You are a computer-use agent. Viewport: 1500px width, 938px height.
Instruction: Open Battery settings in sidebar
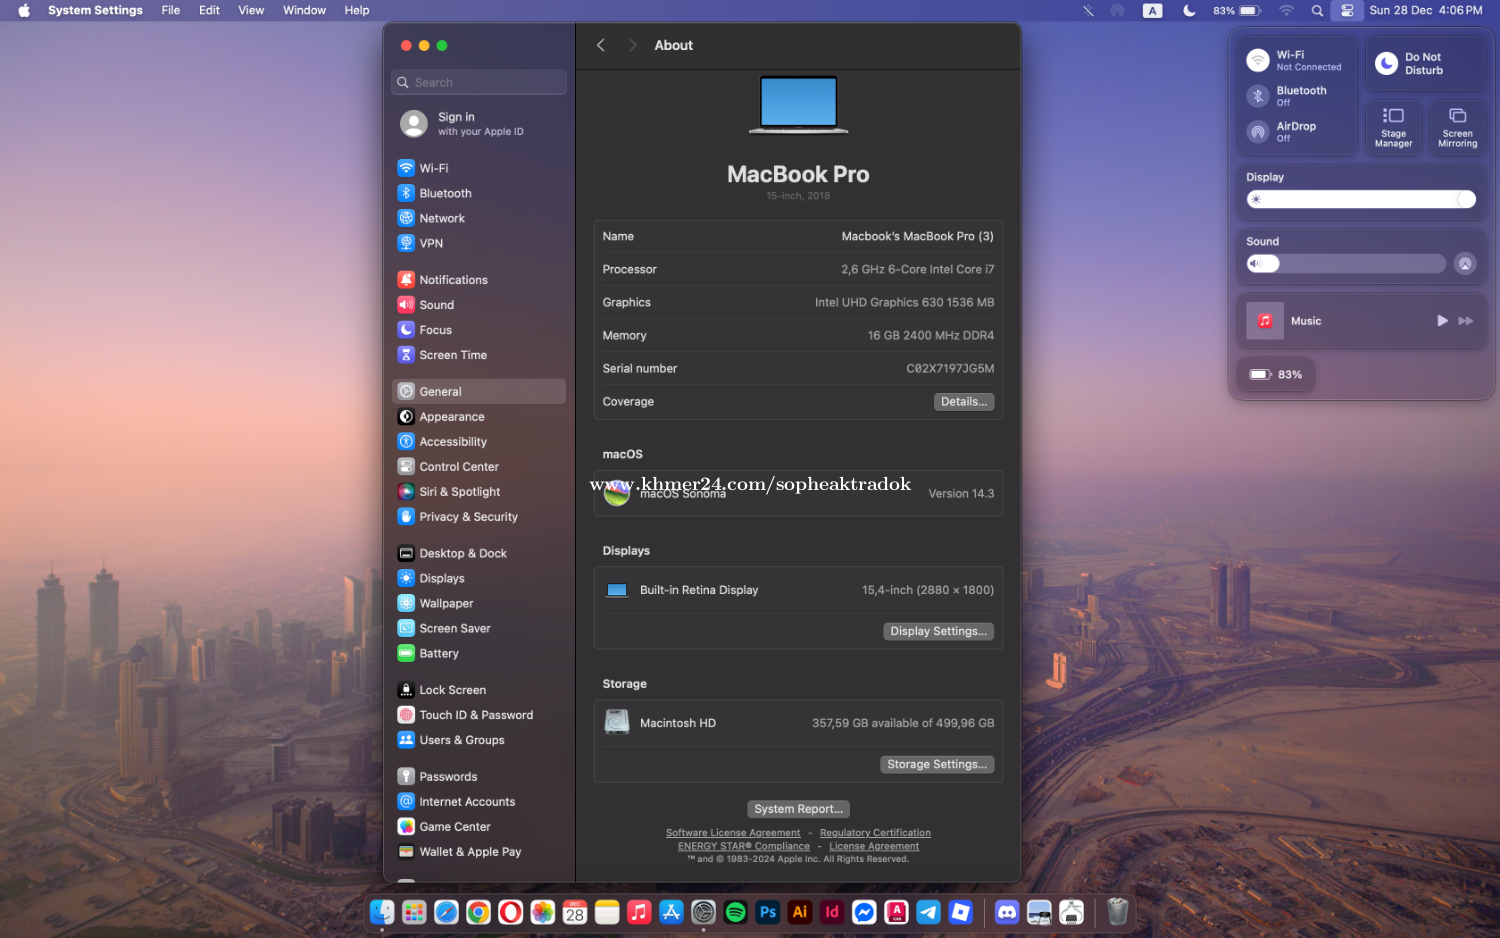click(x=438, y=653)
